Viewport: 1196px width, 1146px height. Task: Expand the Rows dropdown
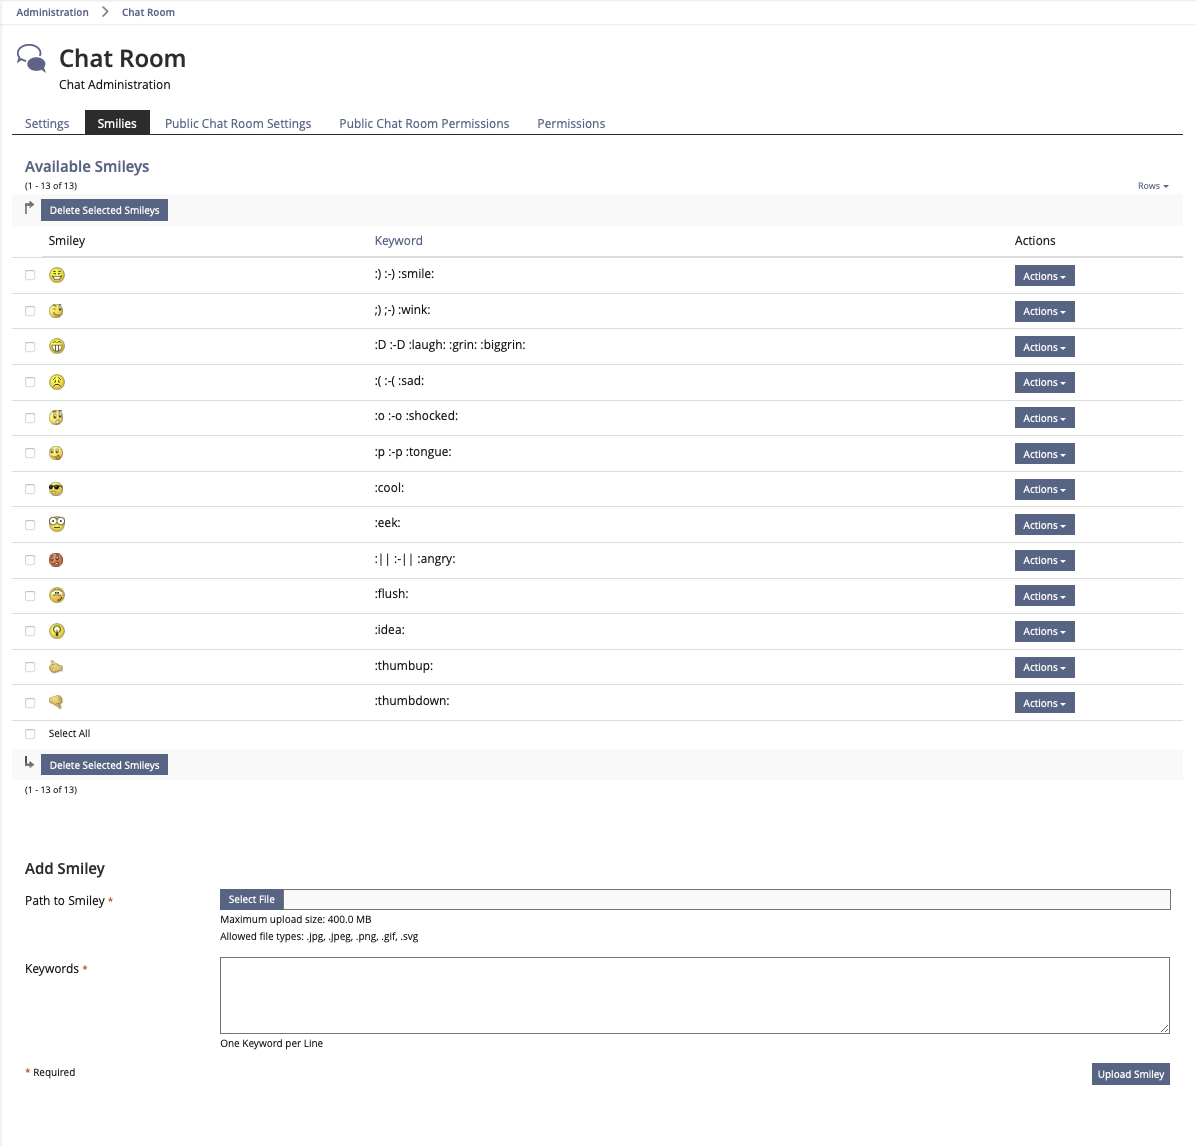[x=1152, y=186]
